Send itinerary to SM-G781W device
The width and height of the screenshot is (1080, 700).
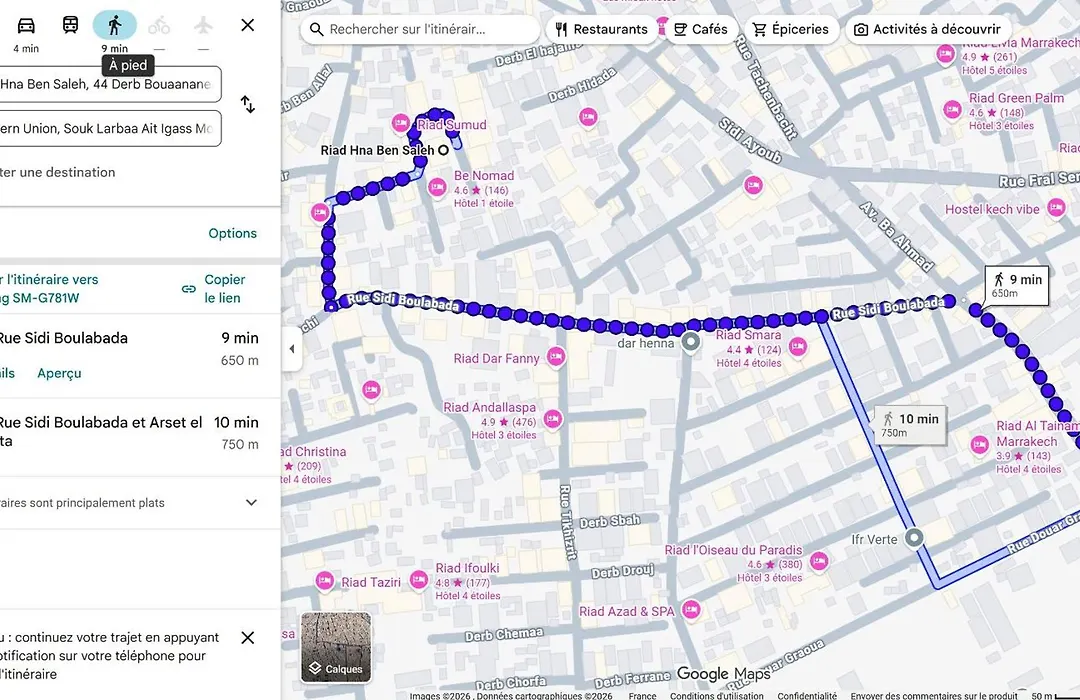click(x=50, y=289)
